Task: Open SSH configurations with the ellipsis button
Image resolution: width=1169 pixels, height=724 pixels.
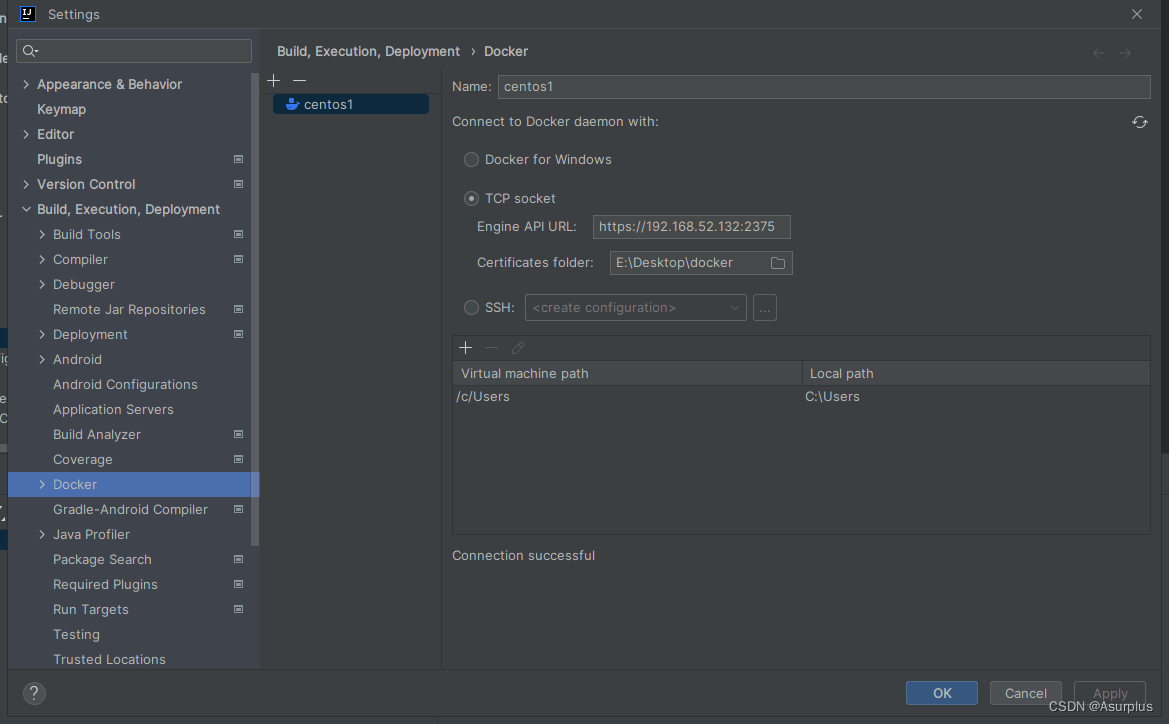Action: pyautogui.click(x=764, y=307)
